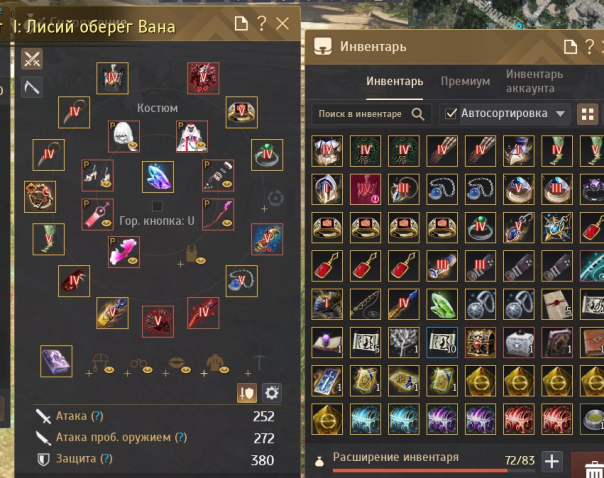Click the Поиск в инвентаре search field
The width and height of the screenshot is (604, 478).
(x=371, y=114)
